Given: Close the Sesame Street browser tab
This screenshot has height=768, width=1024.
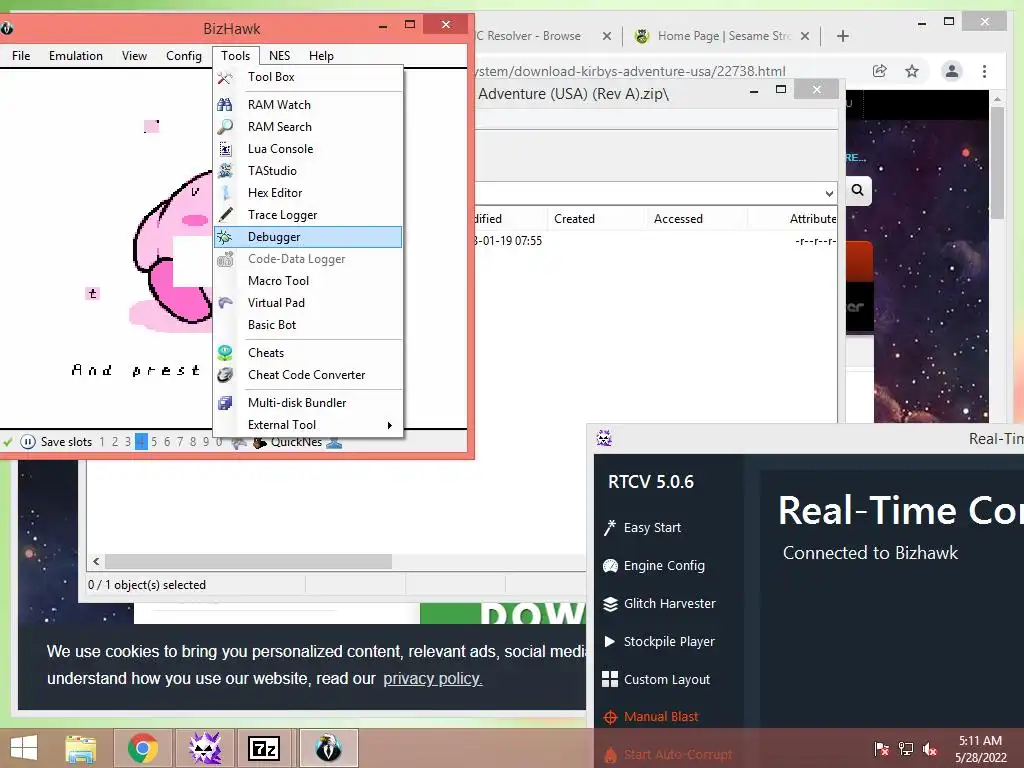Looking at the screenshot, I should point(805,36).
